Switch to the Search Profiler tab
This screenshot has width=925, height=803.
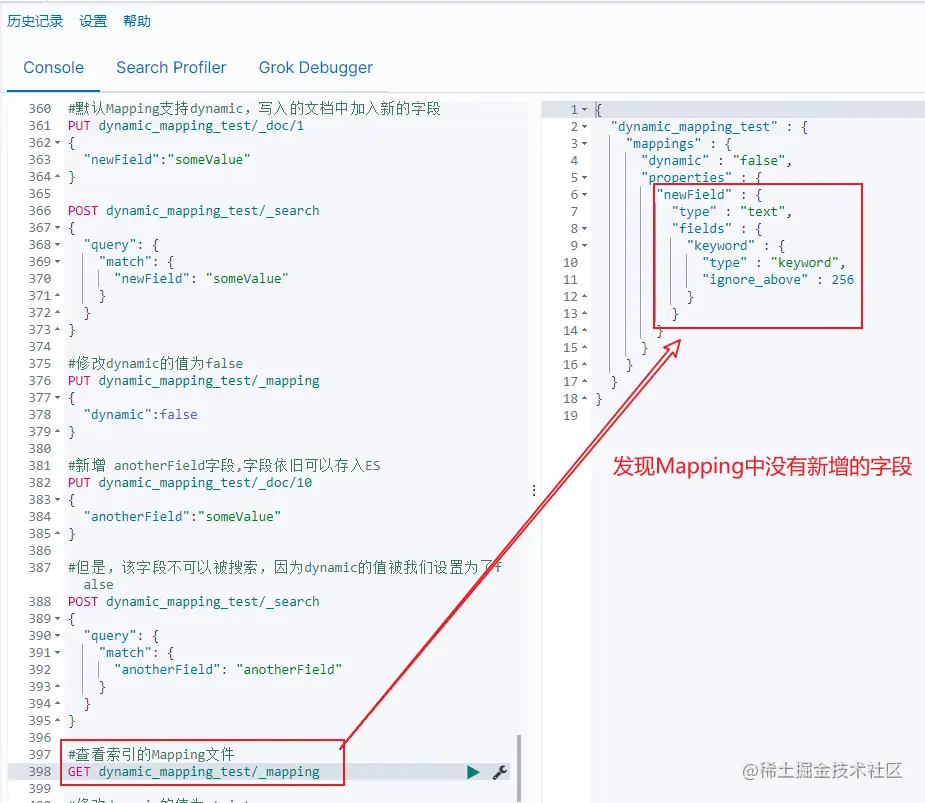coord(171,67)
